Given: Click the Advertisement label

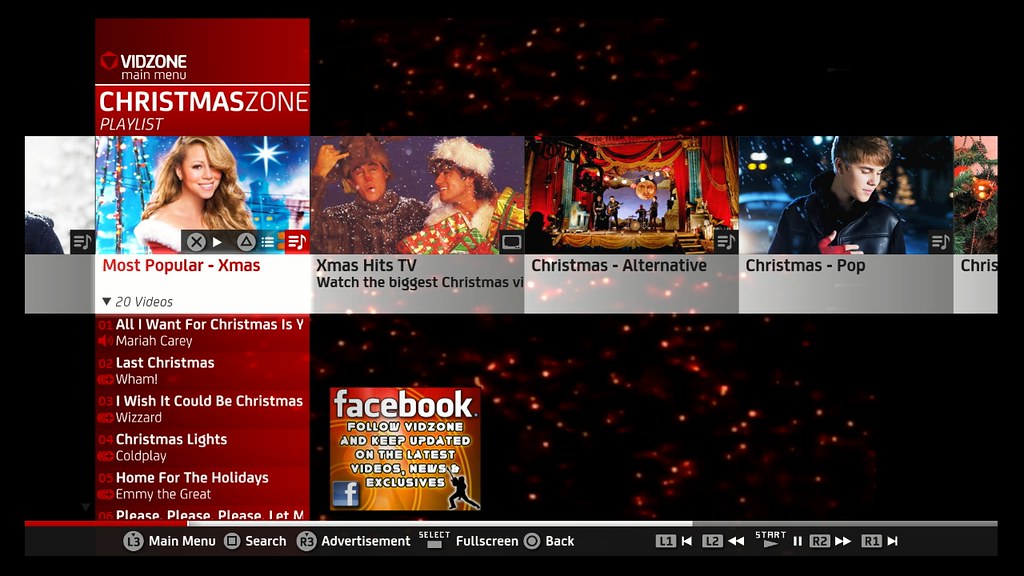Looking at the screenshot, I should [366, 541].
